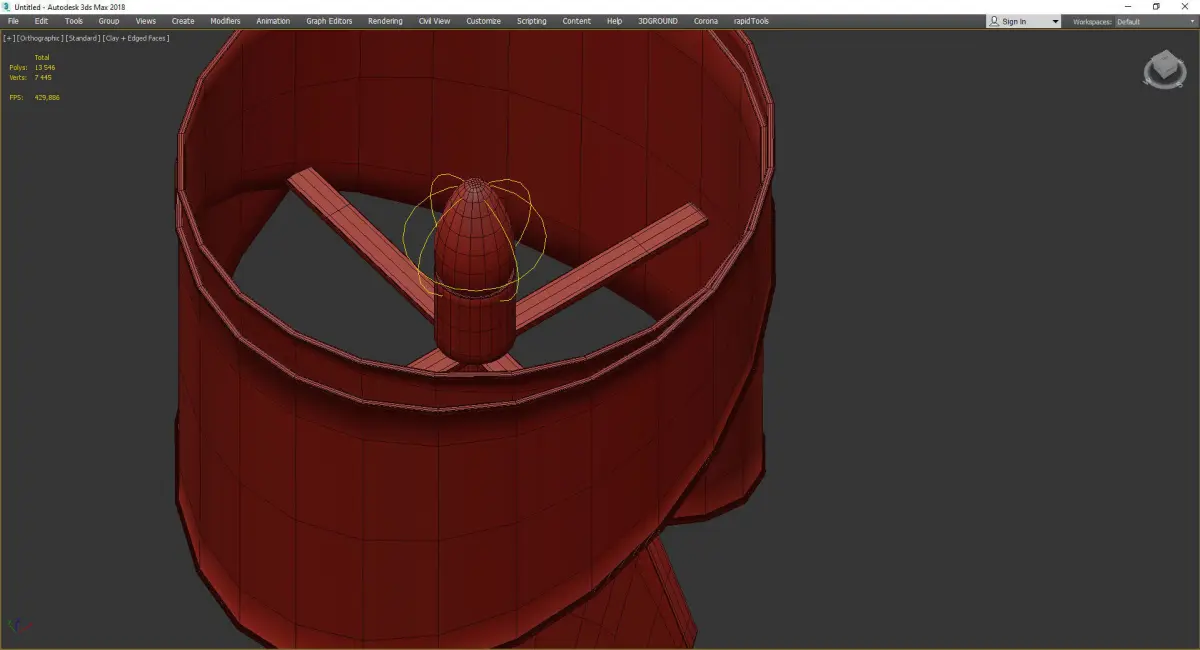Open the Create menu
The height and width of the screenshot is (650, 1200).
click(x=183, y=21)
